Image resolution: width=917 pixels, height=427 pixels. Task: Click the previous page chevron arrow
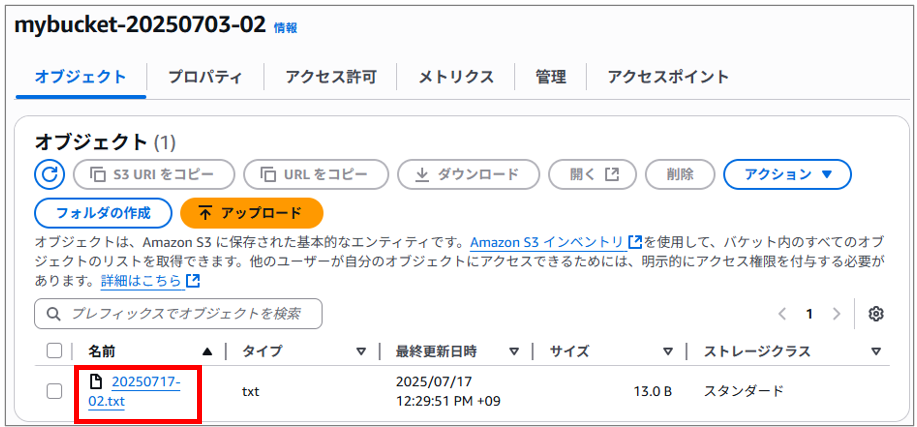[782, 314]
